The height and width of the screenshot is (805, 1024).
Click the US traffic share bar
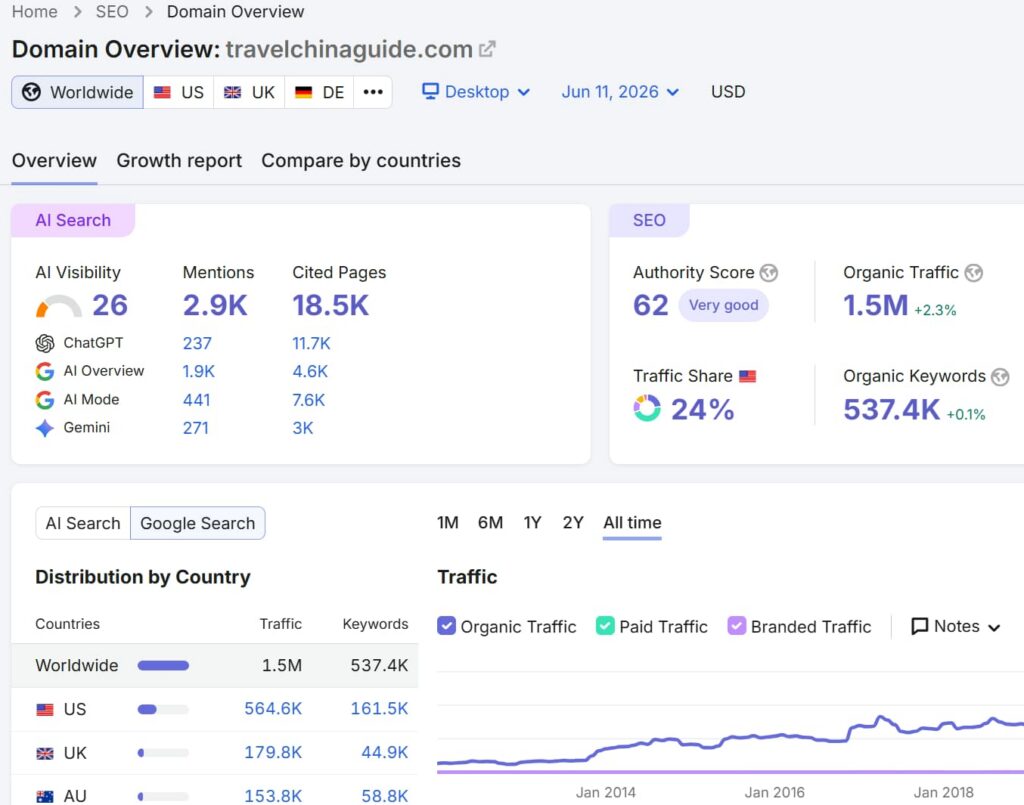point(163,709)
